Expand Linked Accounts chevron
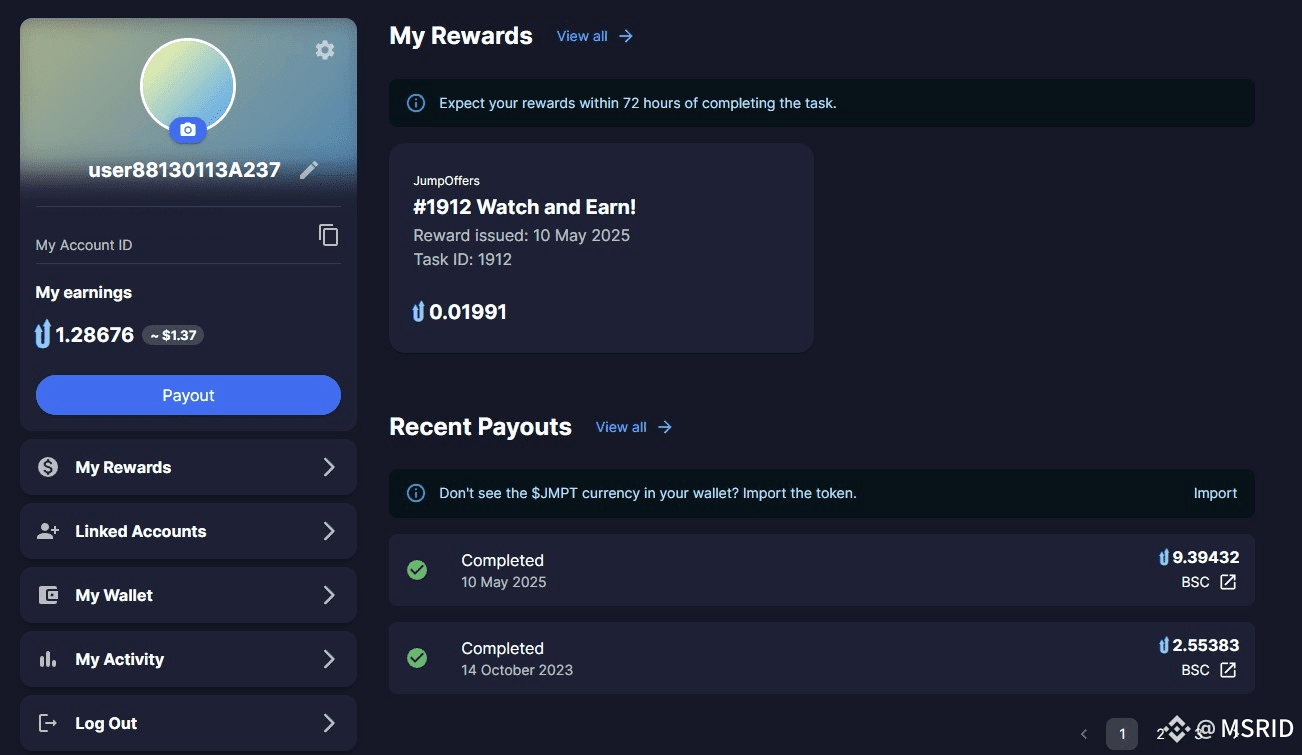Viewport: 1302px width, 755px height. [329, 531]
